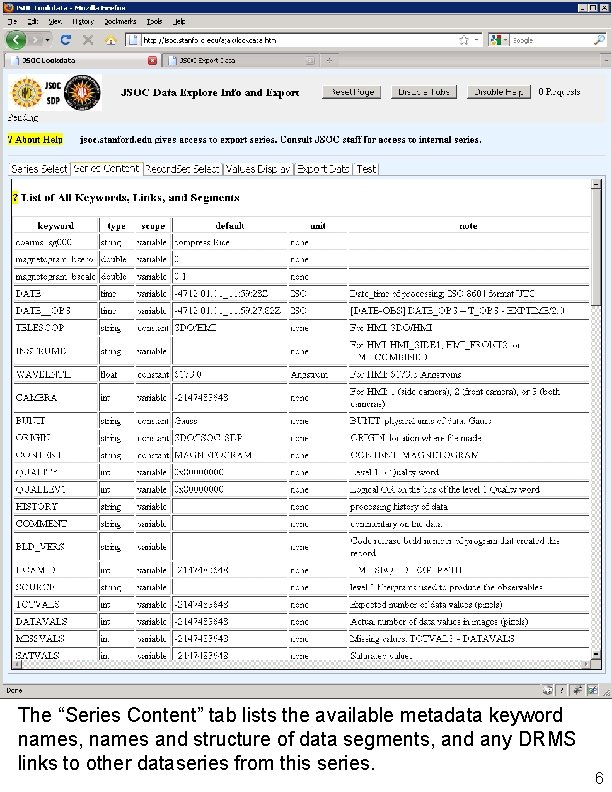This screenshot has width=612, height=792.
Task: Open the Export Data tab
Action: click(323, 169)
